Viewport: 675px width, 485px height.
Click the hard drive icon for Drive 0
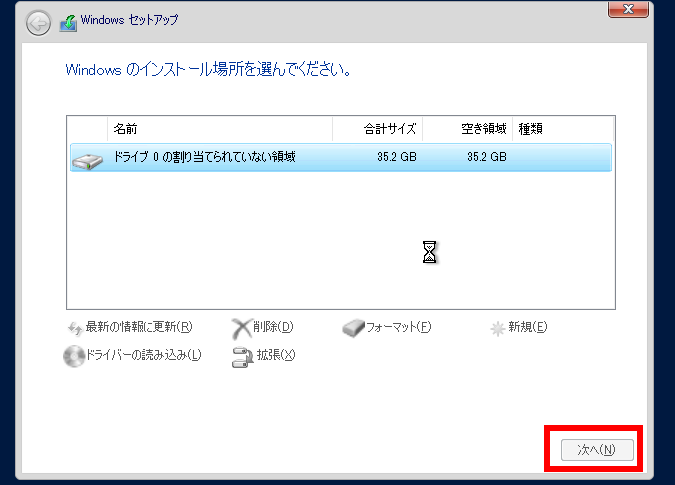coord(87,161)
